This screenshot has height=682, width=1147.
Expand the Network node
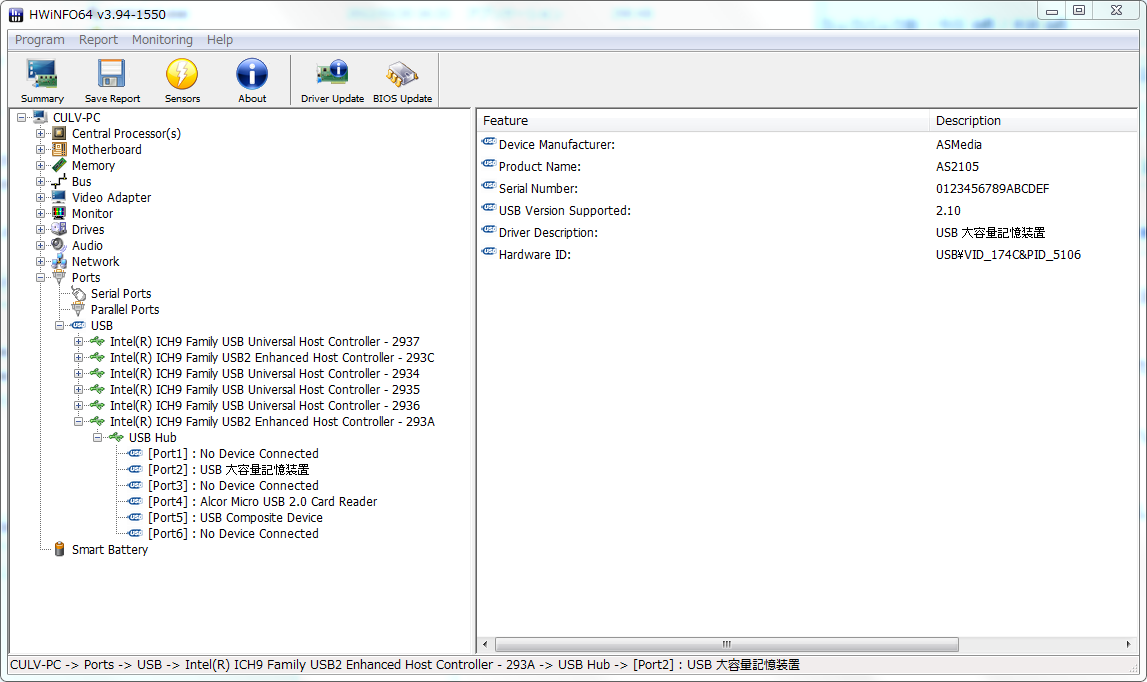pyautogui.click(x=40, y=261)
